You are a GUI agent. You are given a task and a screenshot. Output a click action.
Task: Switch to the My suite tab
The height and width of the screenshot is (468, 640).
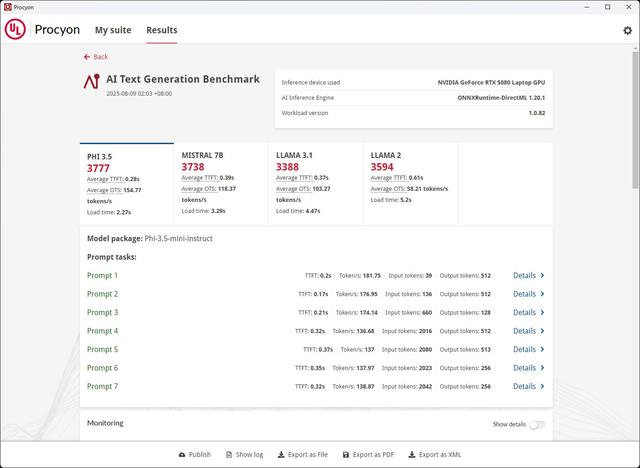click(x=113, y=30)
